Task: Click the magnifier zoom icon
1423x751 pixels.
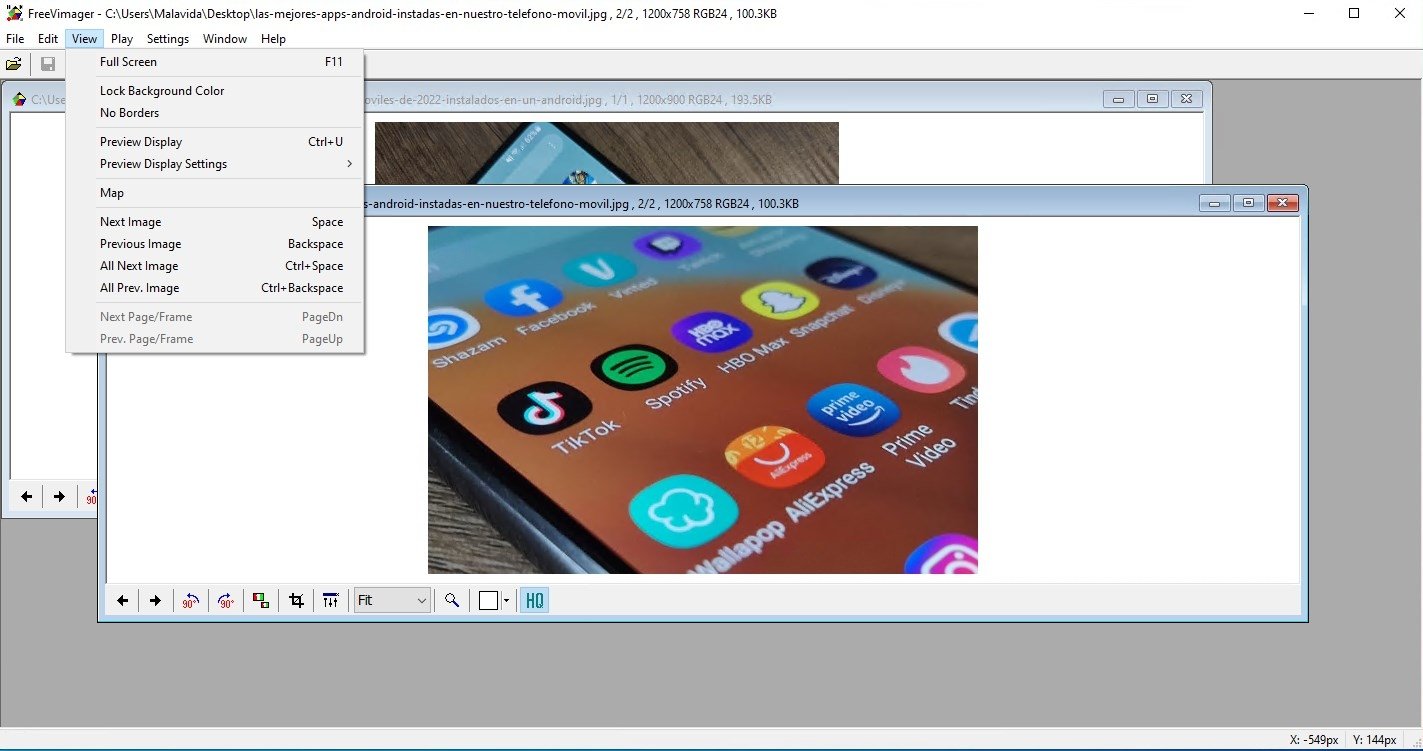Action: tap(452, 600)
